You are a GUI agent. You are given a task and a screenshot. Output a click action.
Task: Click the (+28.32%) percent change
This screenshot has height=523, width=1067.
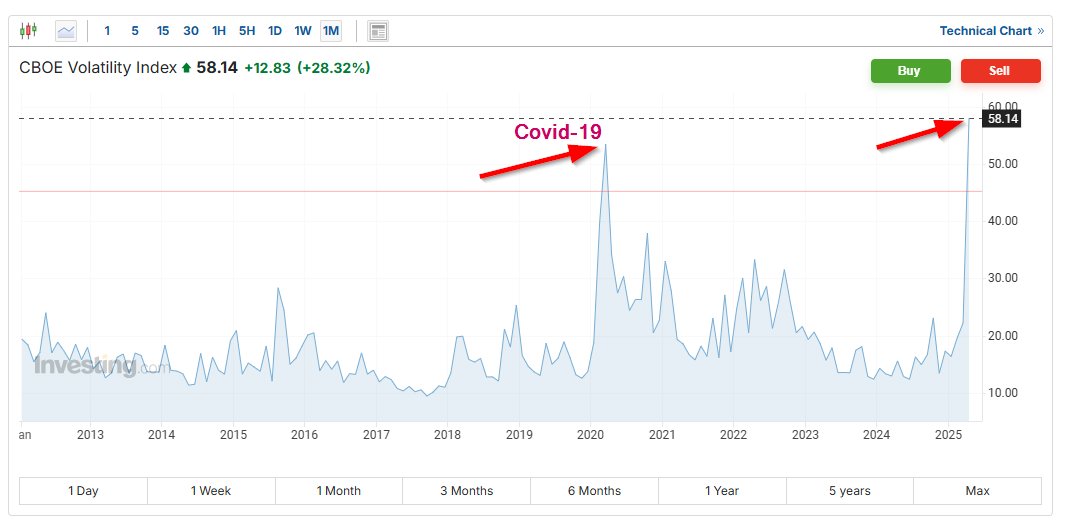(x=333, y=68)
